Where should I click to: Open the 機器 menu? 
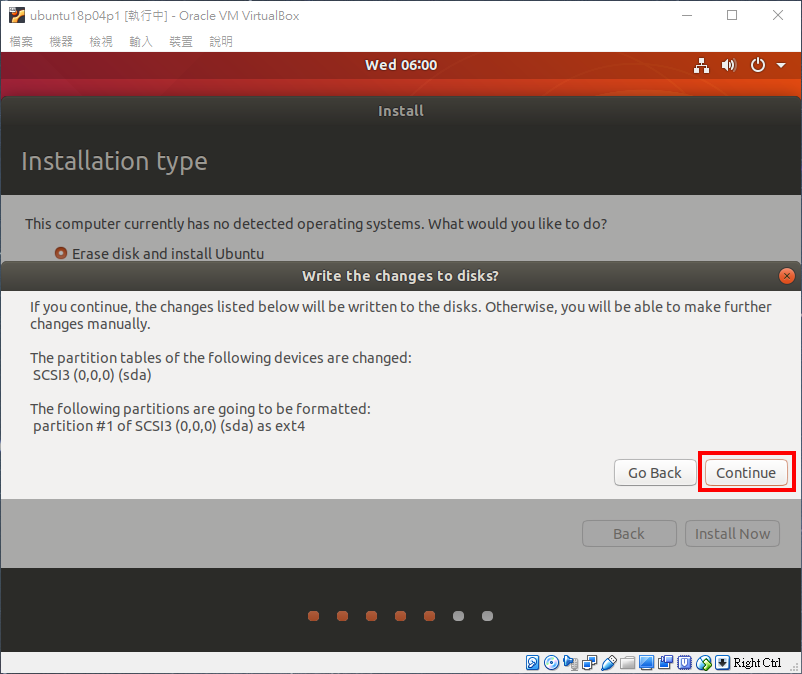pyautogui.click(x=61, y=41)
